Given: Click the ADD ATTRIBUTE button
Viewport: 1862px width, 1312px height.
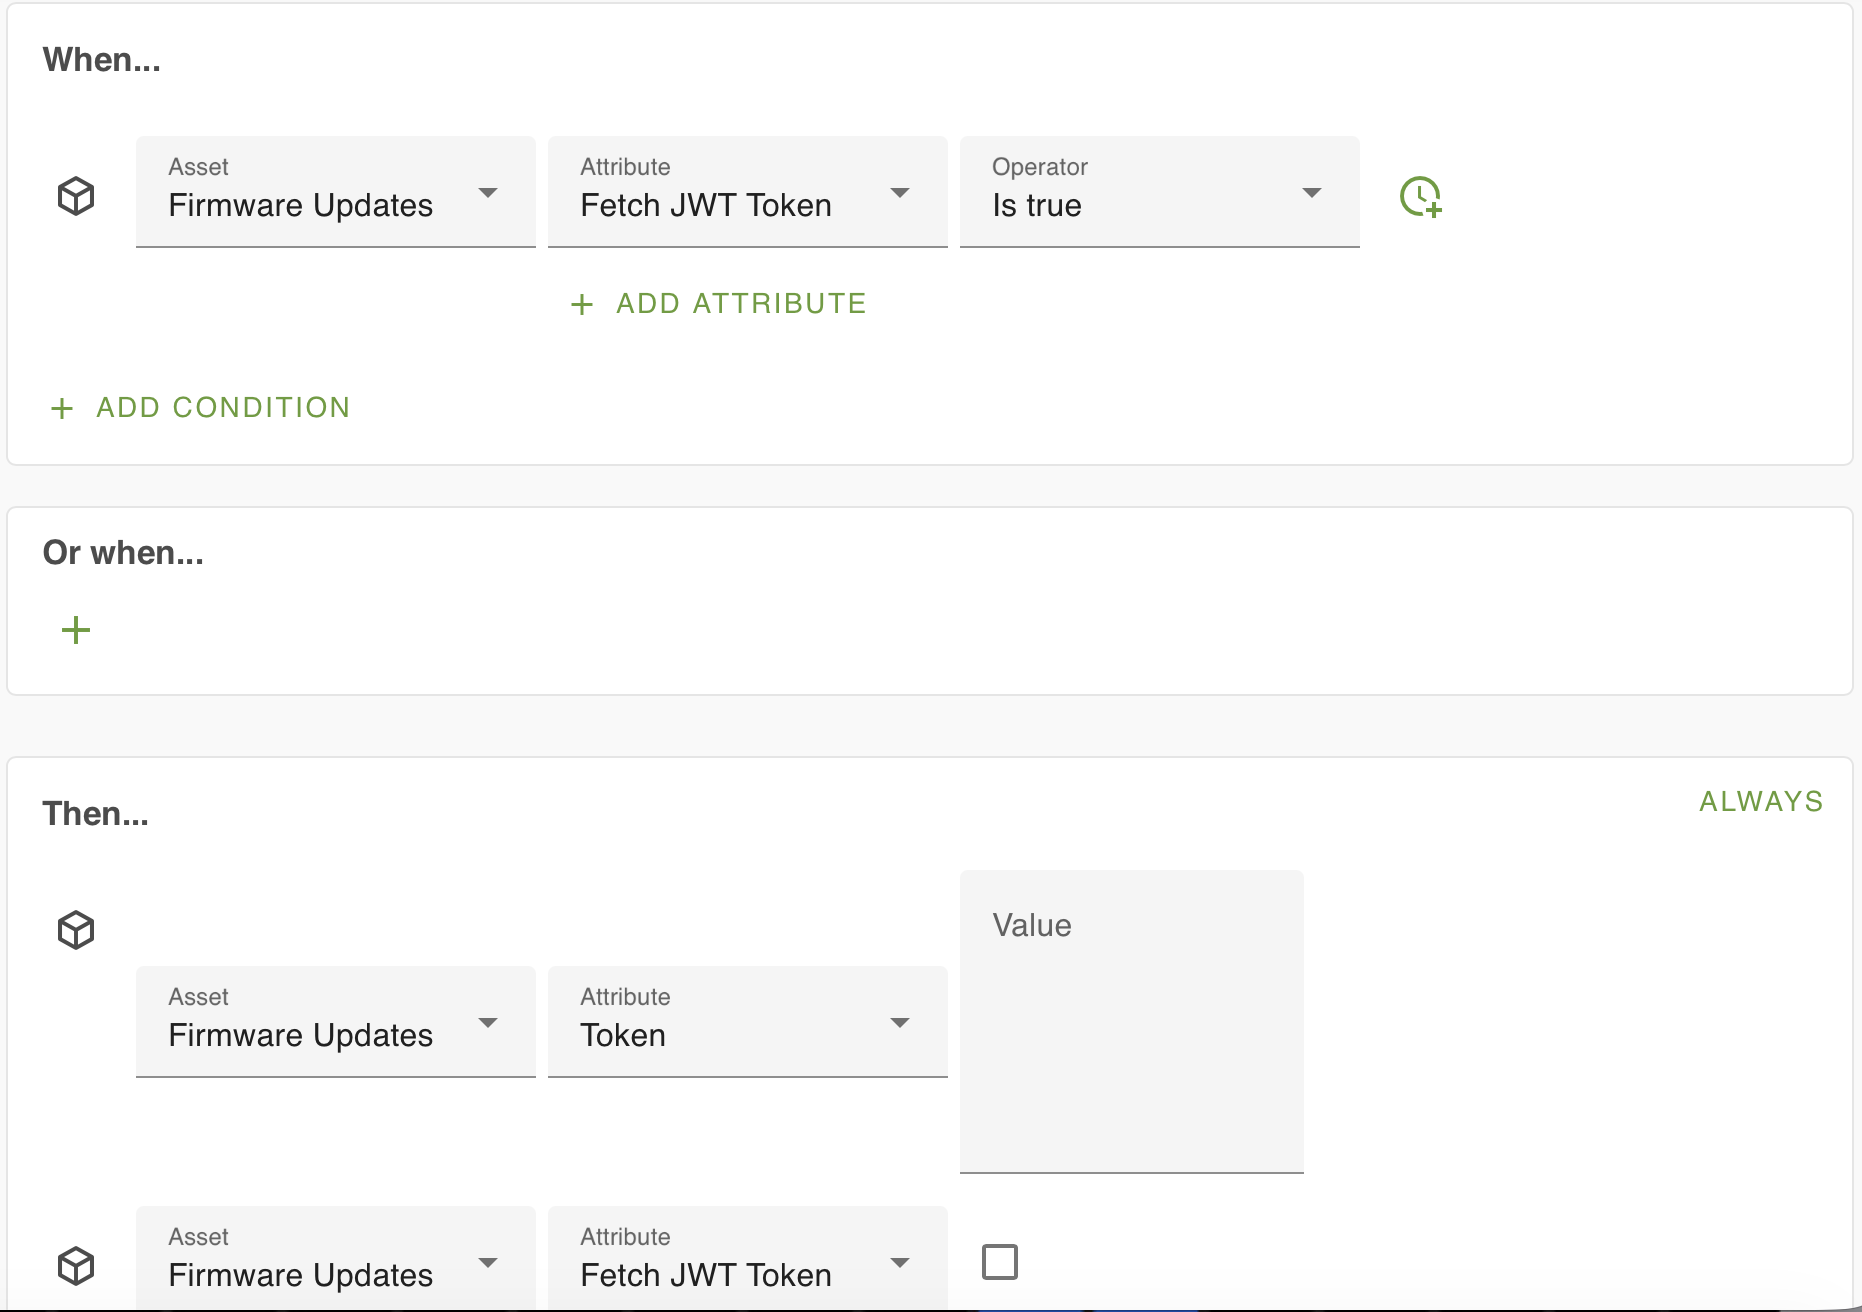Looking at the screenshot, I should click(x=740, y=304).
